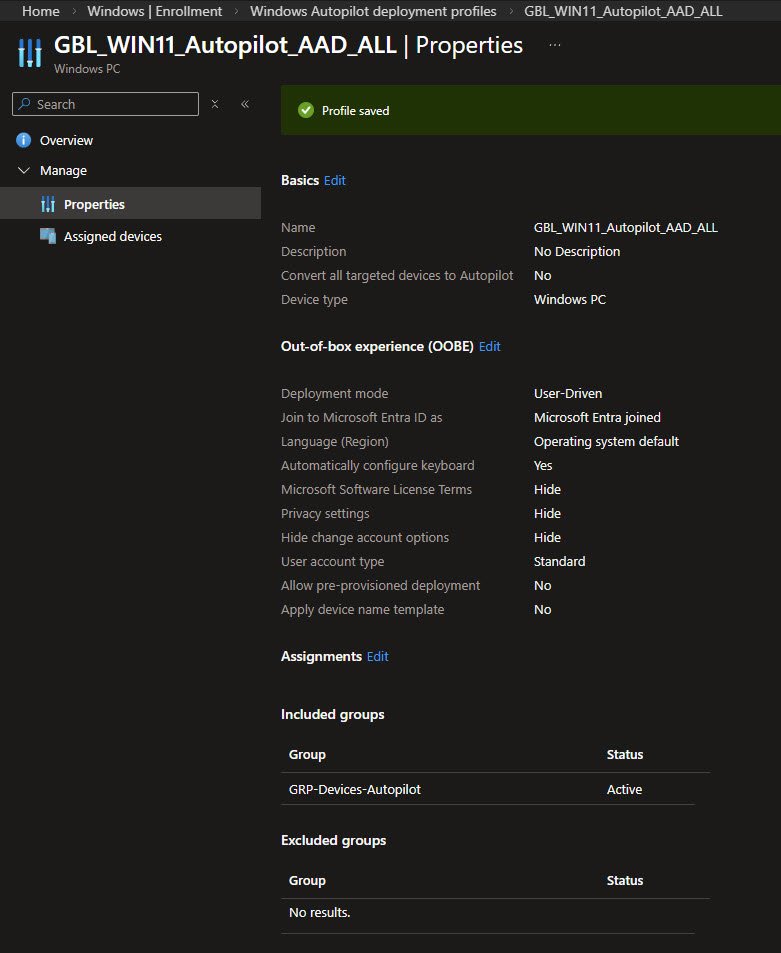The height and width of the screenshot is (953, 781).
Task: Collapse the Manage section chevron
Action: [24, 171]
